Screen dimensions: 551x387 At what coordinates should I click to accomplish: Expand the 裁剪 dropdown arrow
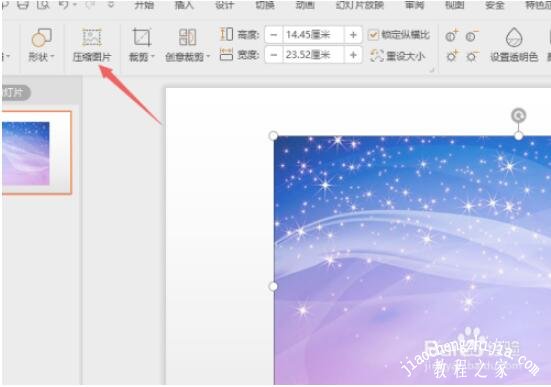(x=153, y=57)
